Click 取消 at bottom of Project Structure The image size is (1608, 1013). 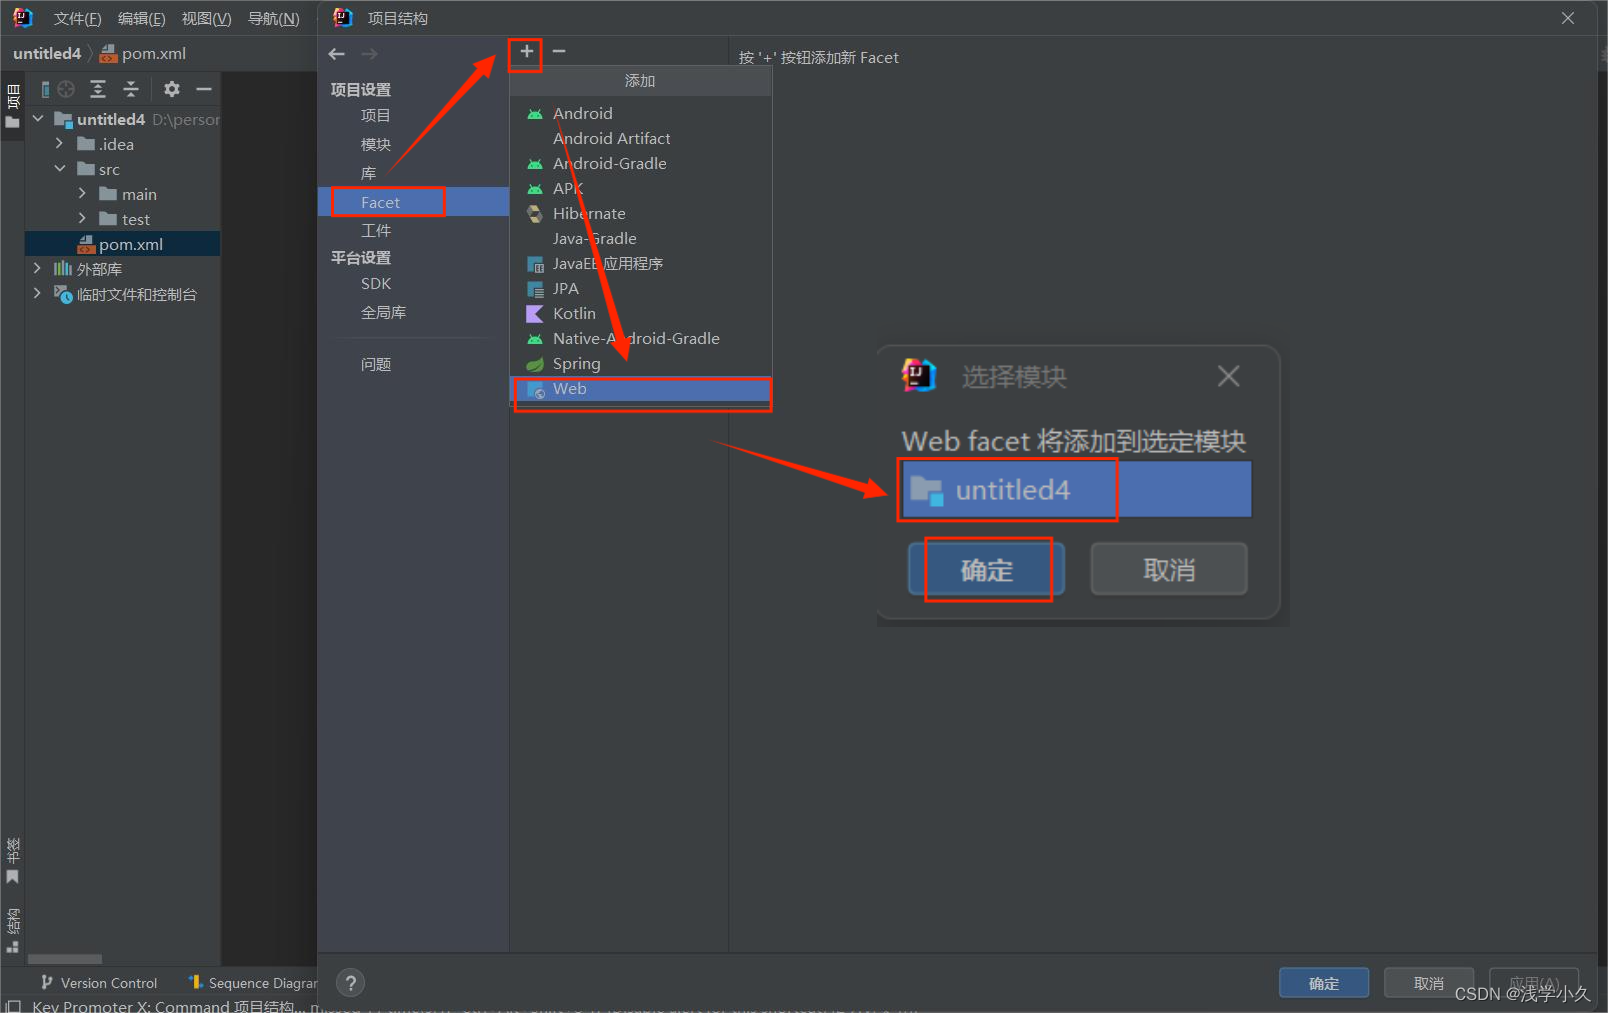click(x=1429, y=983)
